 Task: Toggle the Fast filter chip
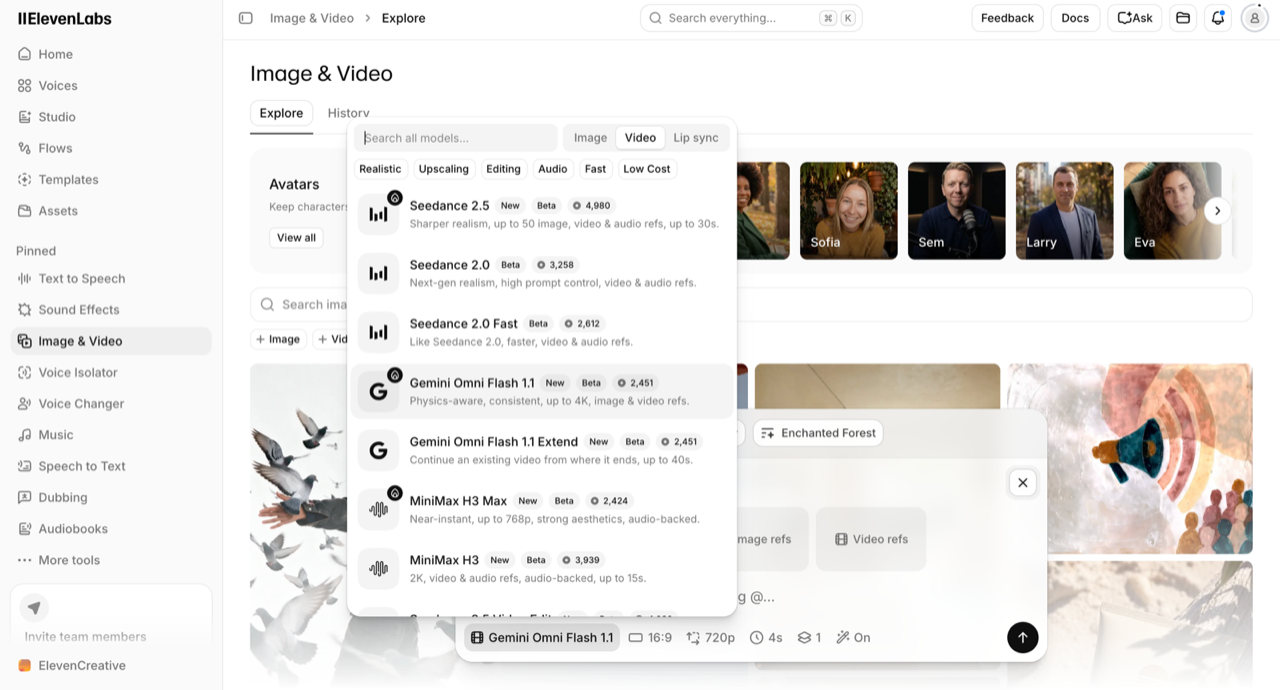pos(595,169)
